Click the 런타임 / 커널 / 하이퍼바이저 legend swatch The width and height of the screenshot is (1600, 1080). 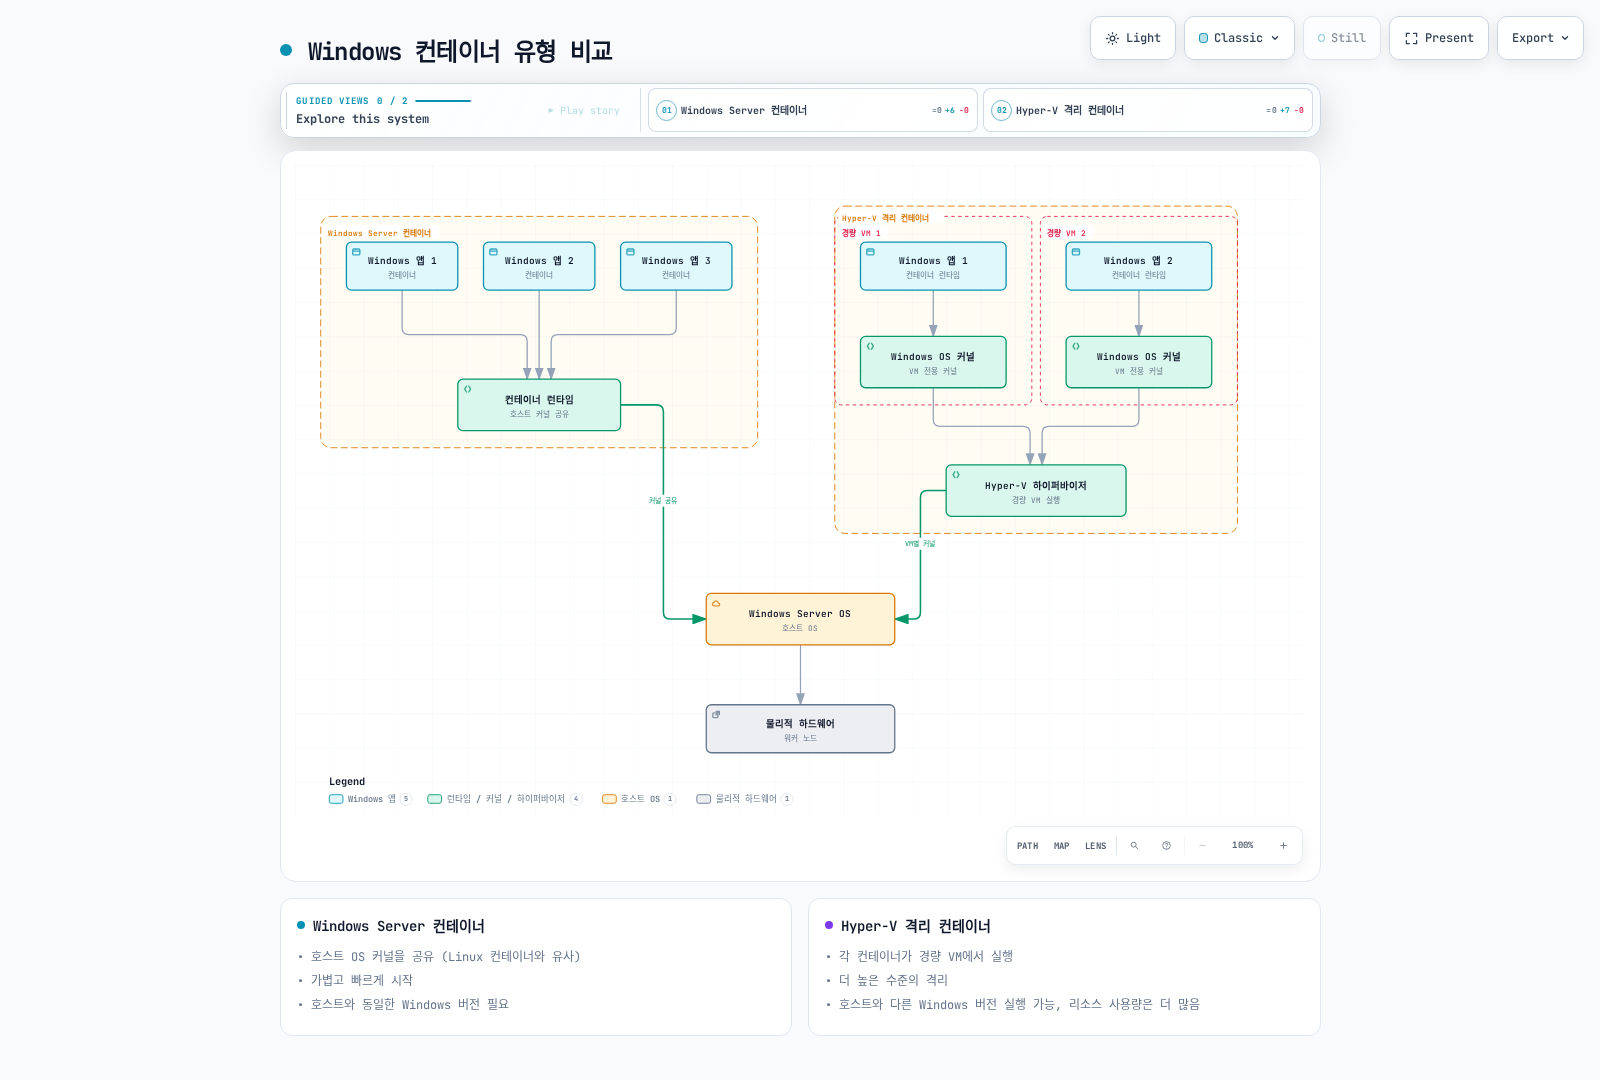(434, 799)
